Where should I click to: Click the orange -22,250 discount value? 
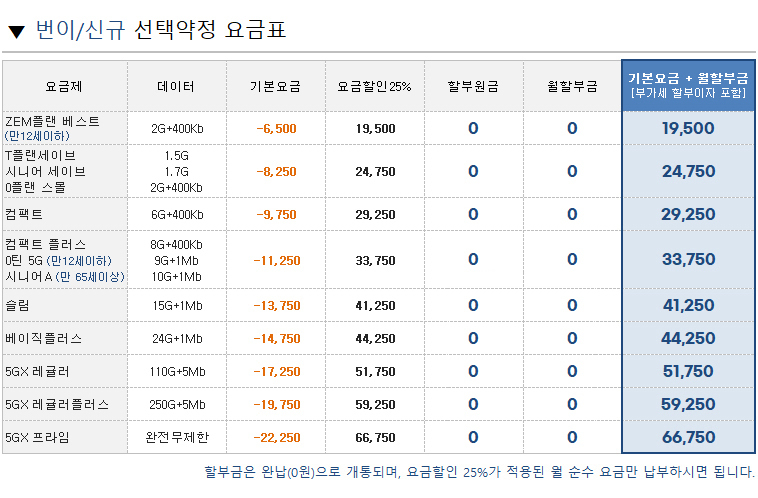(x=275, y=437)
